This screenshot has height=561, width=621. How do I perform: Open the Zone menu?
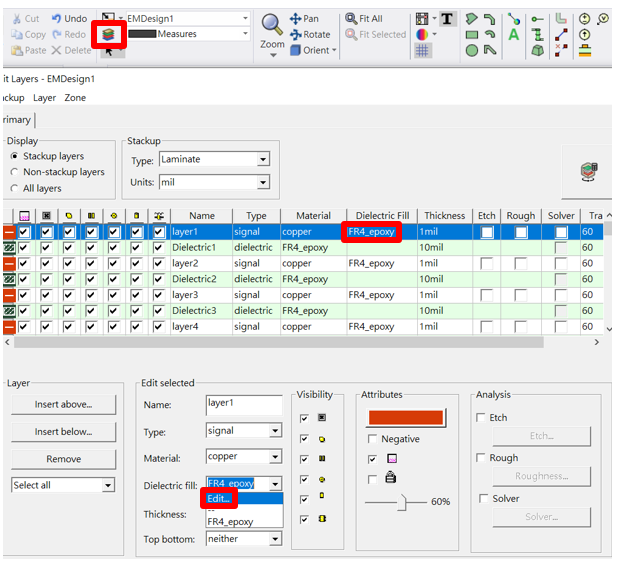click(x=75, y=98)
